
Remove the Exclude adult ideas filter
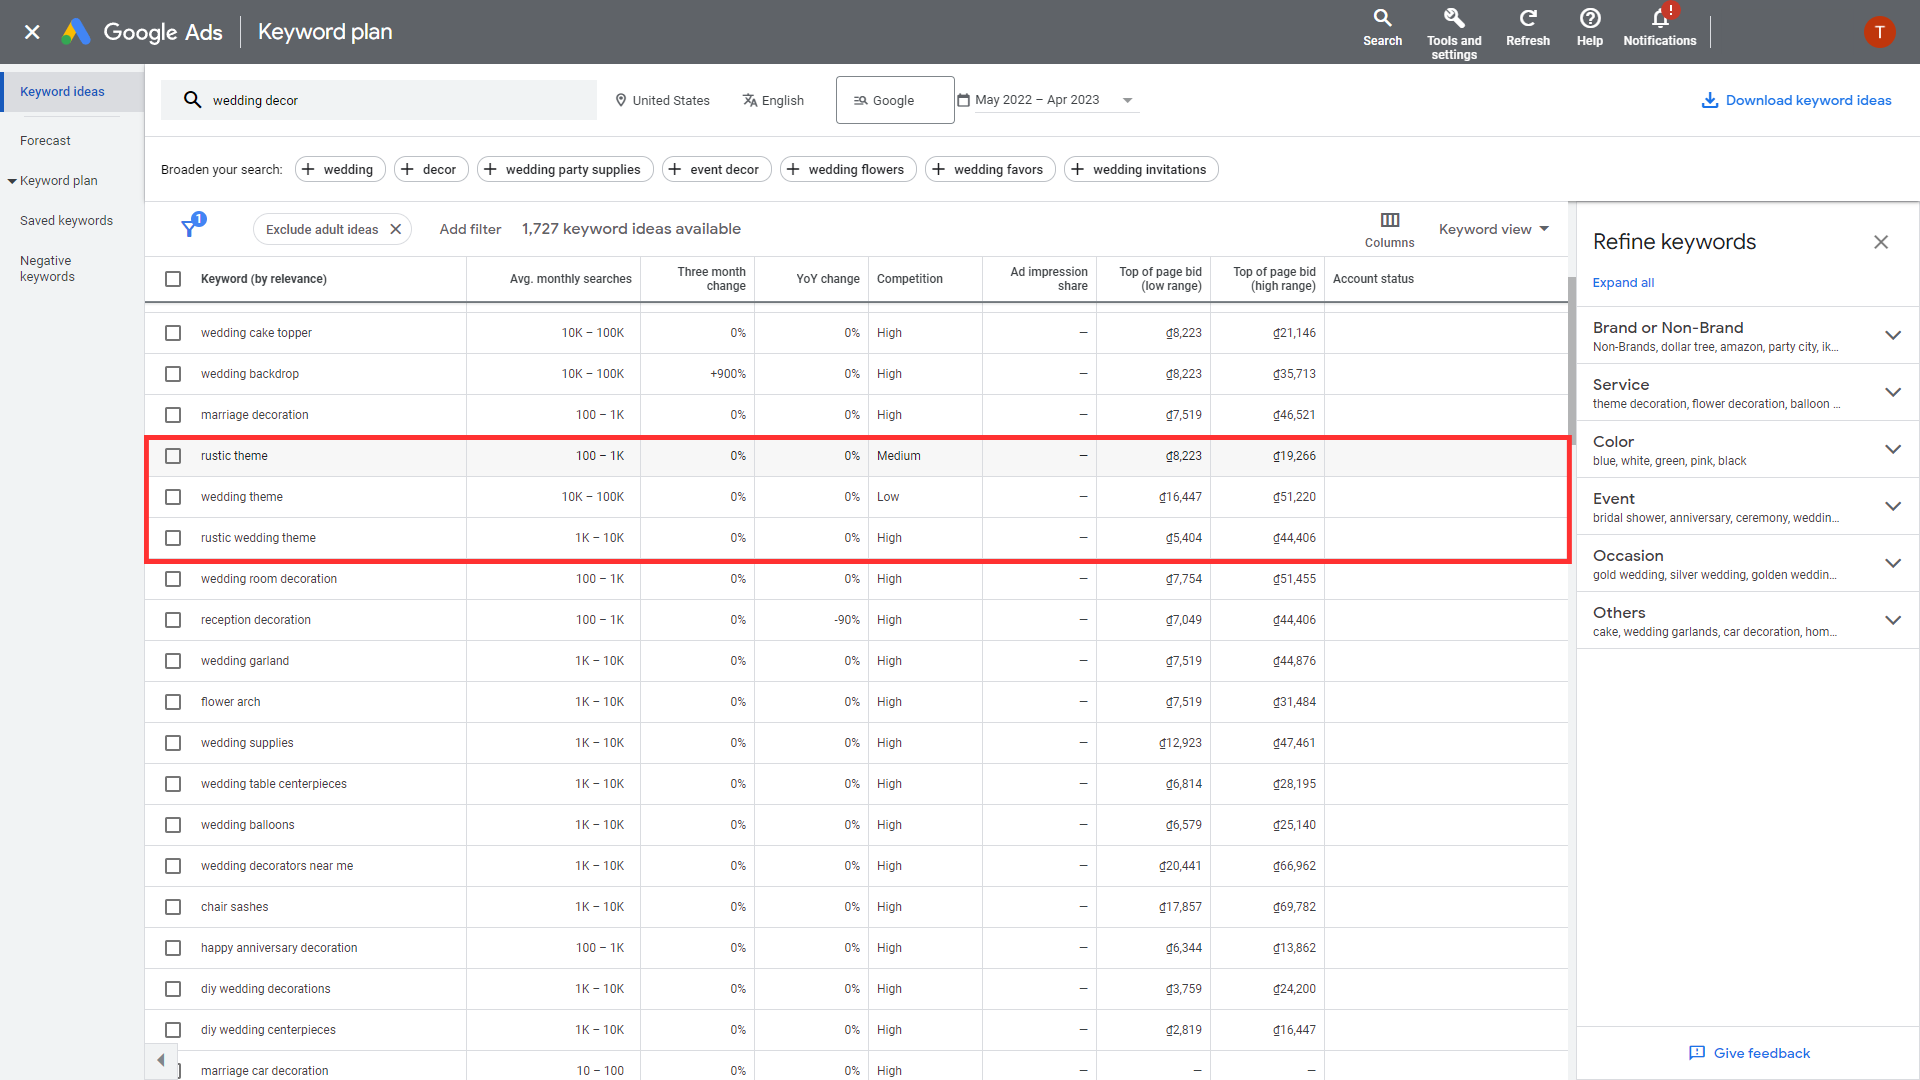point(396,229)
